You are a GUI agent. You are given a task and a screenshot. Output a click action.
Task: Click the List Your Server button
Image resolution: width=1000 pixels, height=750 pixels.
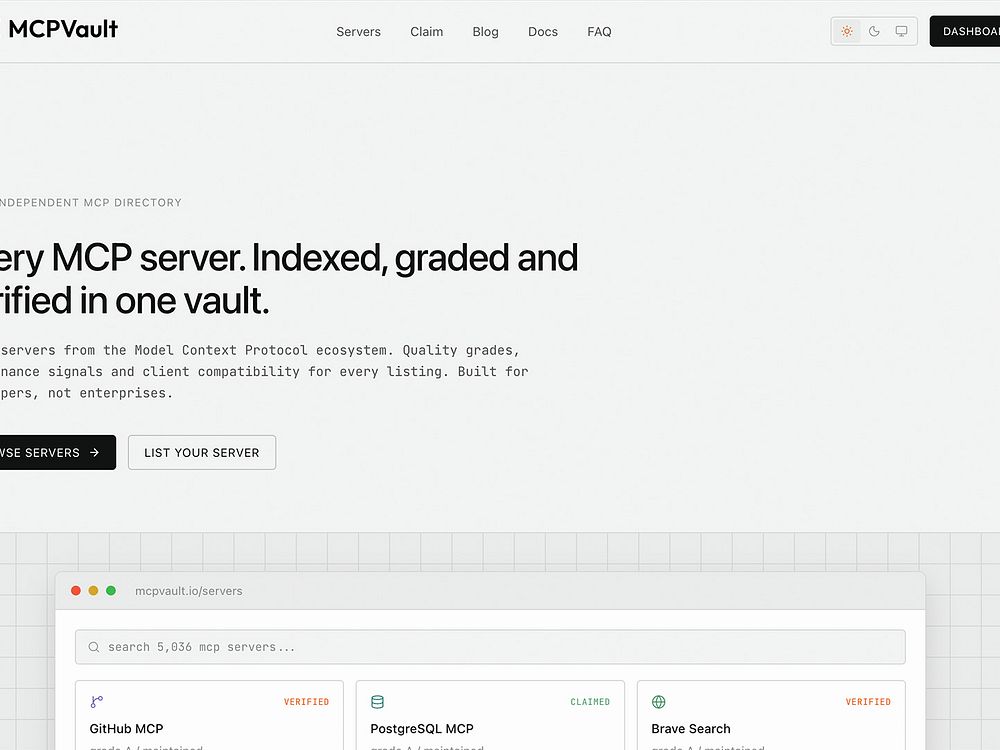pyautogui.click(x=202, y=452)
